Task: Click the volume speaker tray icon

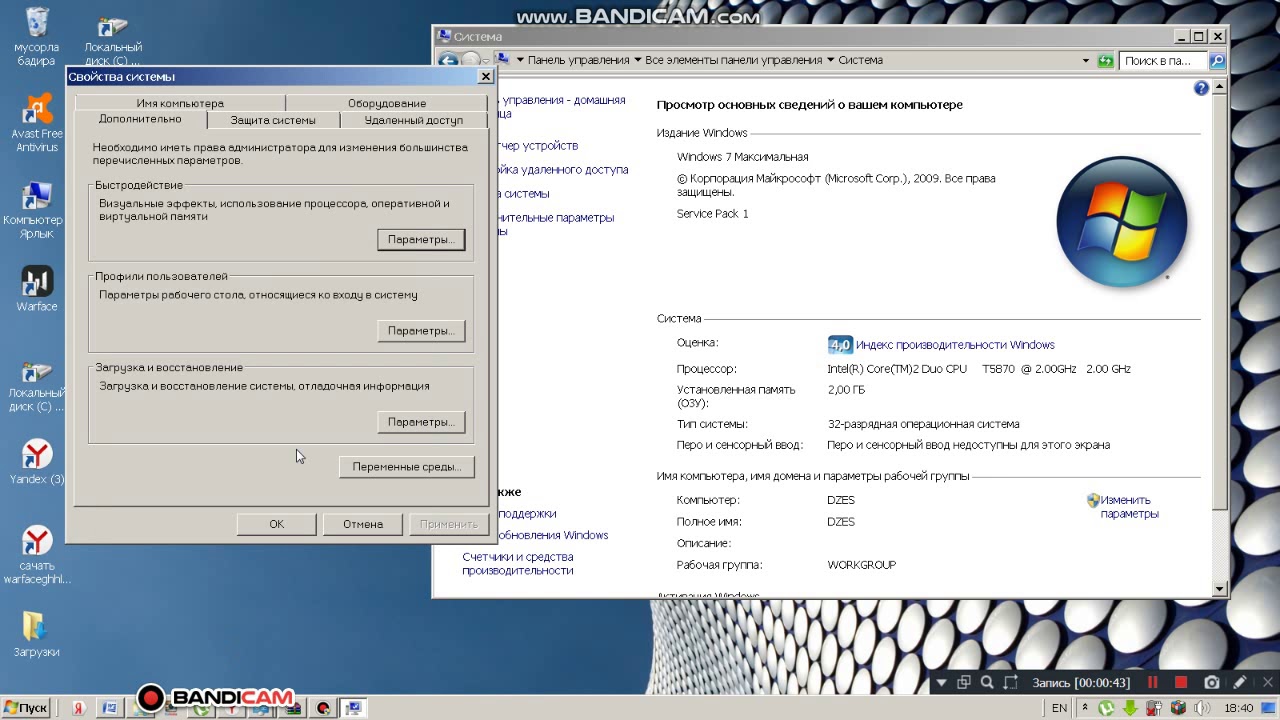Action: pos(1201,707)
